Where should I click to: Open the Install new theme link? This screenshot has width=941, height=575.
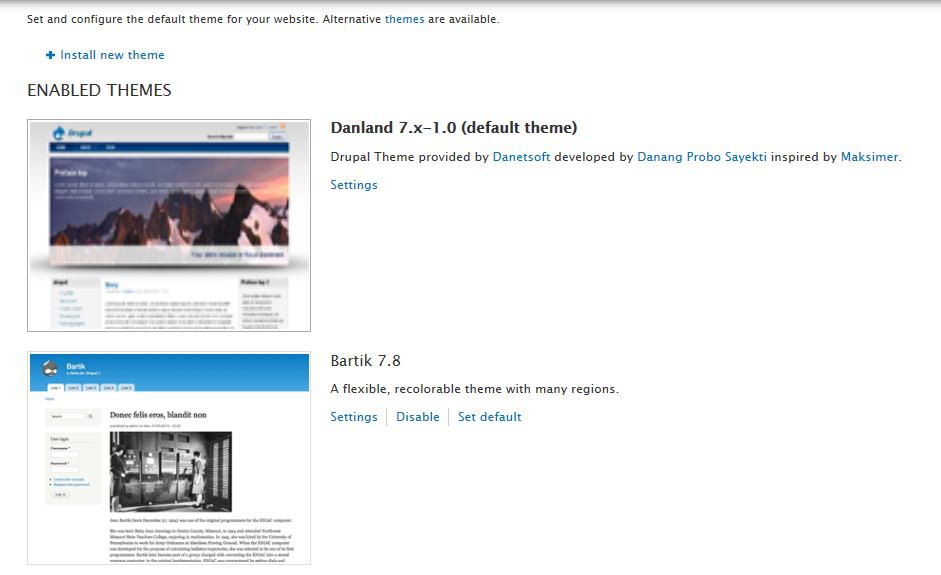click(112, 55)
